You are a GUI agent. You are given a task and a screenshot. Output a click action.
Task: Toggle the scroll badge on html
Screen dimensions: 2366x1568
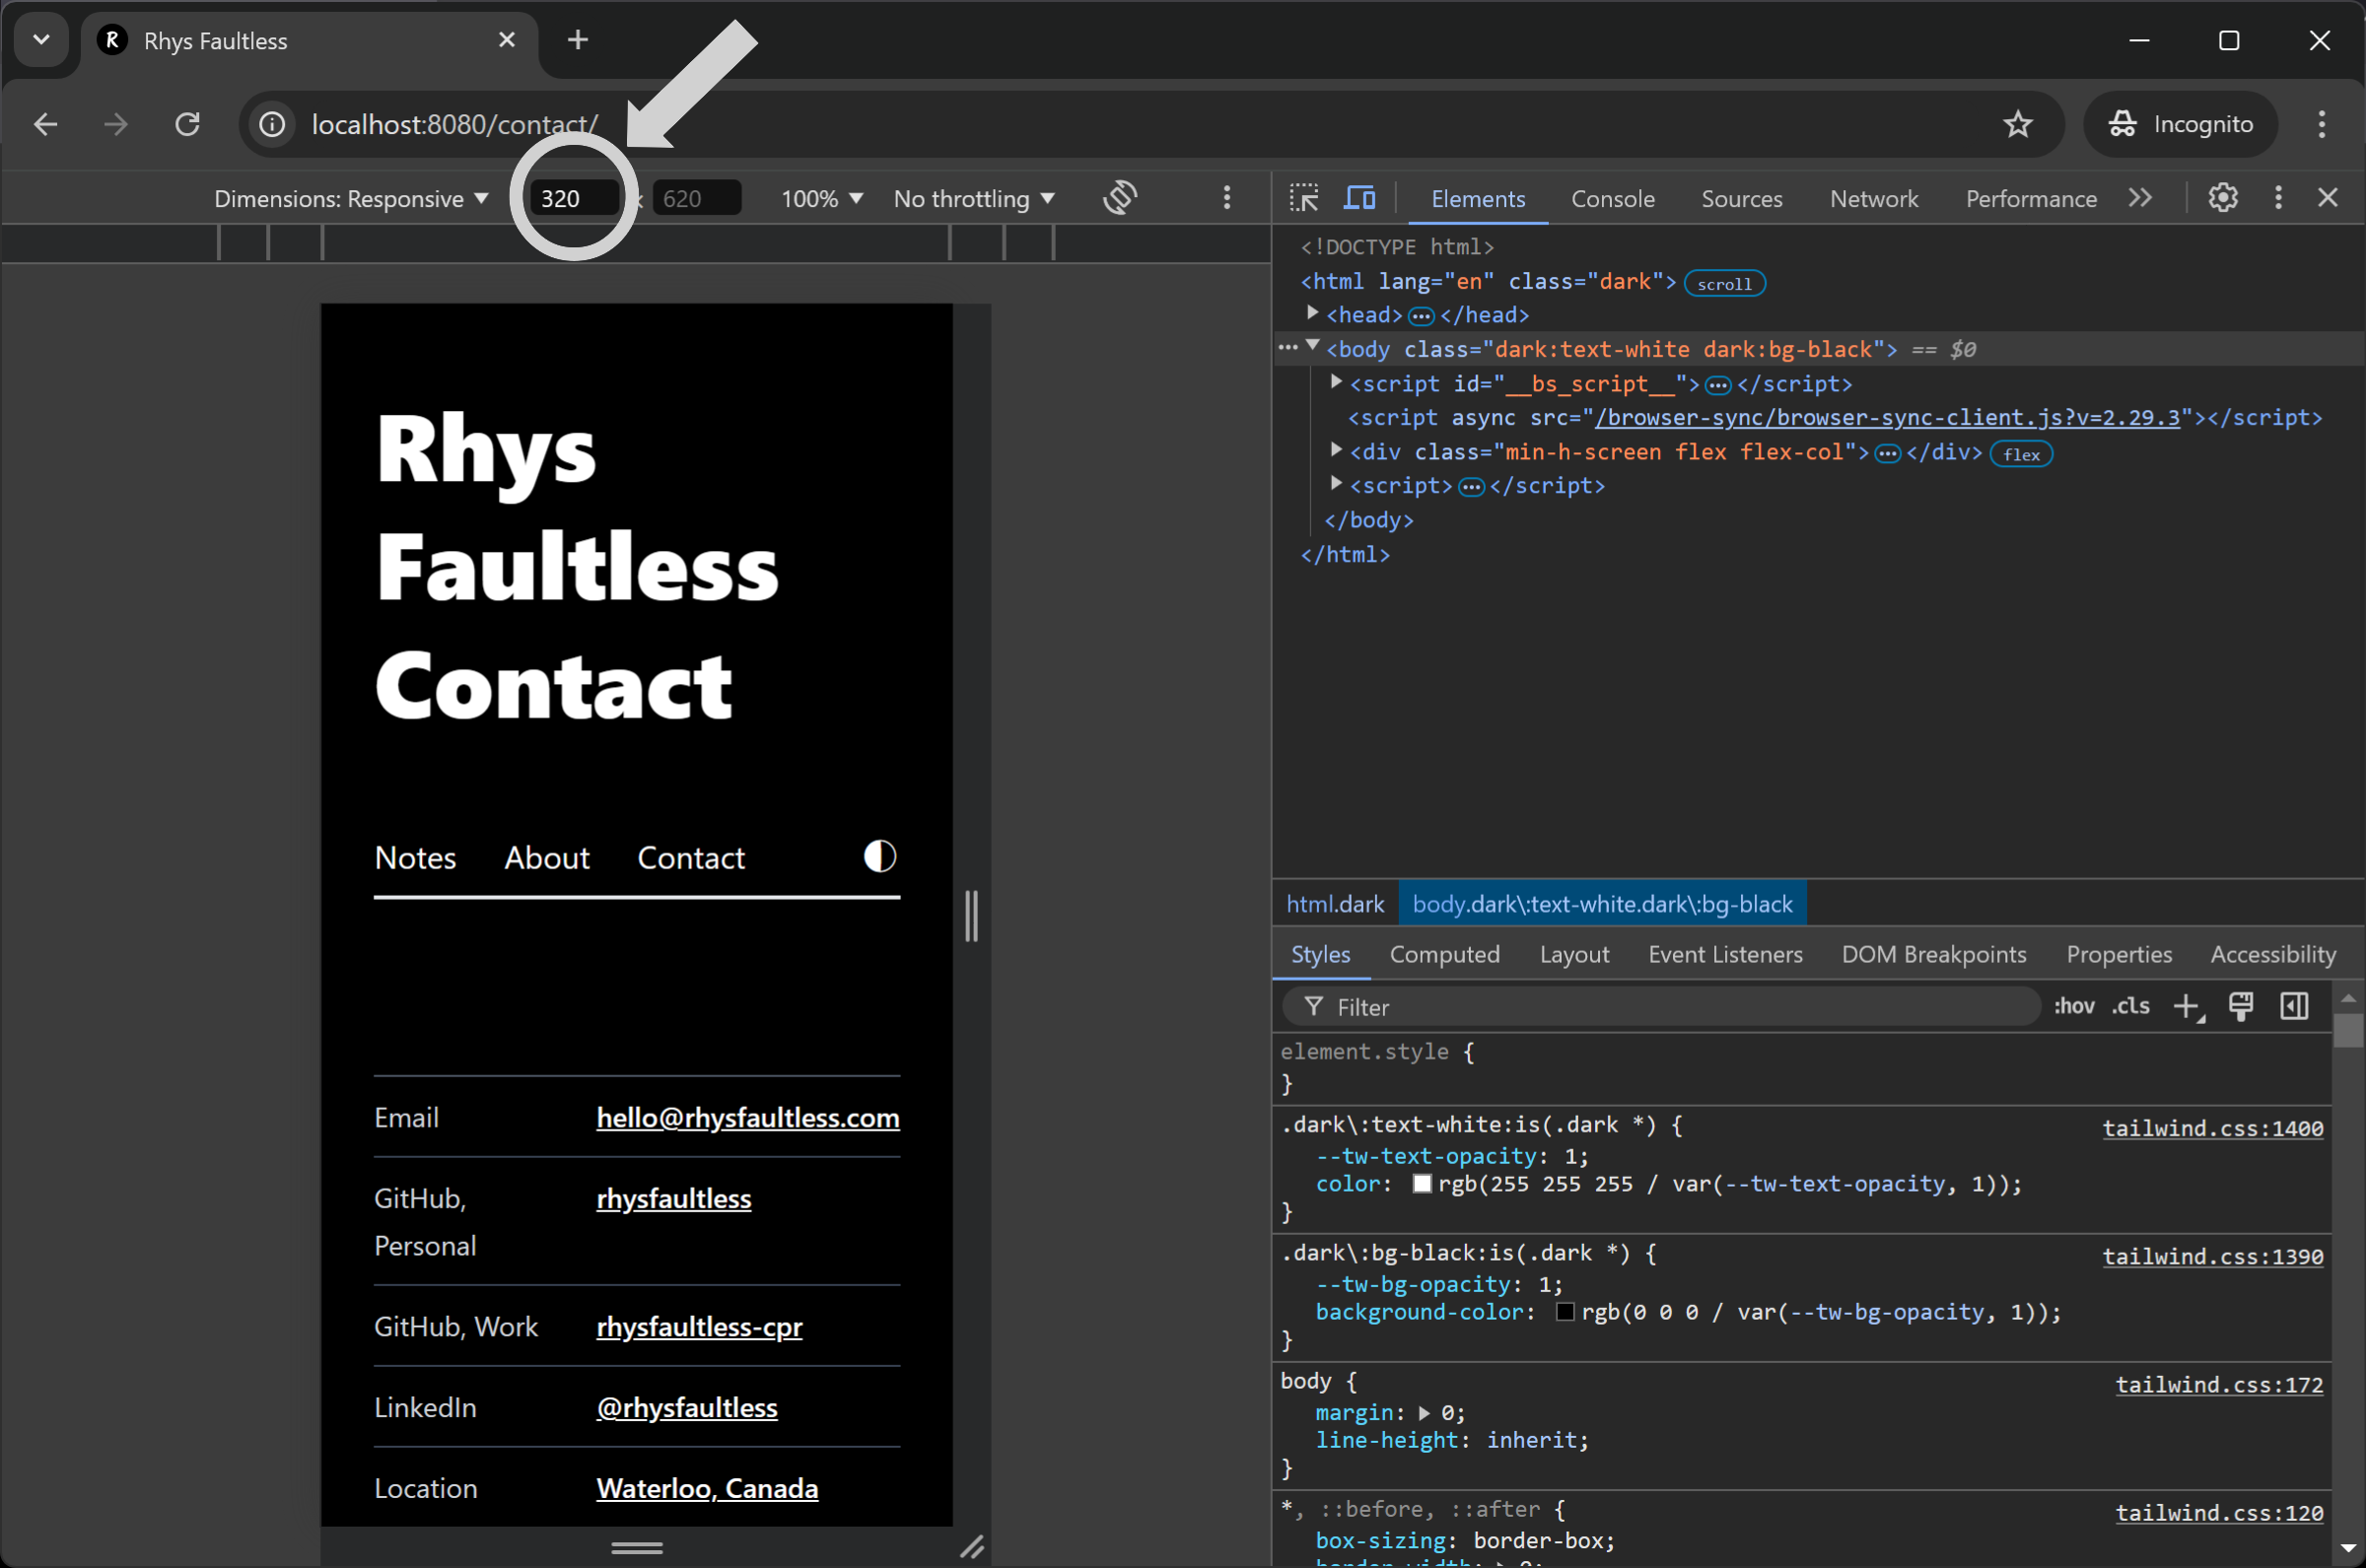(1724, 283)
